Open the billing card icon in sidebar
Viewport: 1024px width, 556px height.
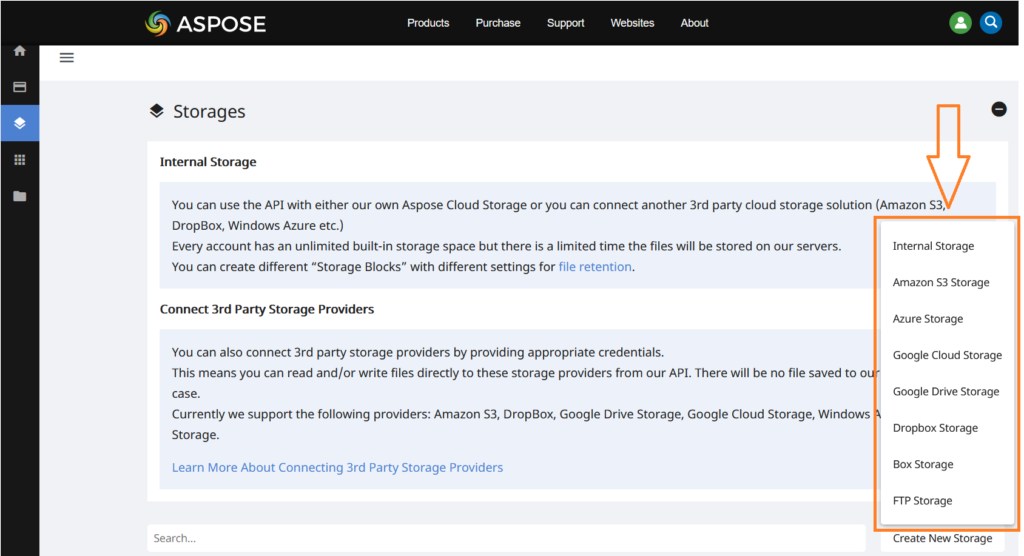point(19,87)
